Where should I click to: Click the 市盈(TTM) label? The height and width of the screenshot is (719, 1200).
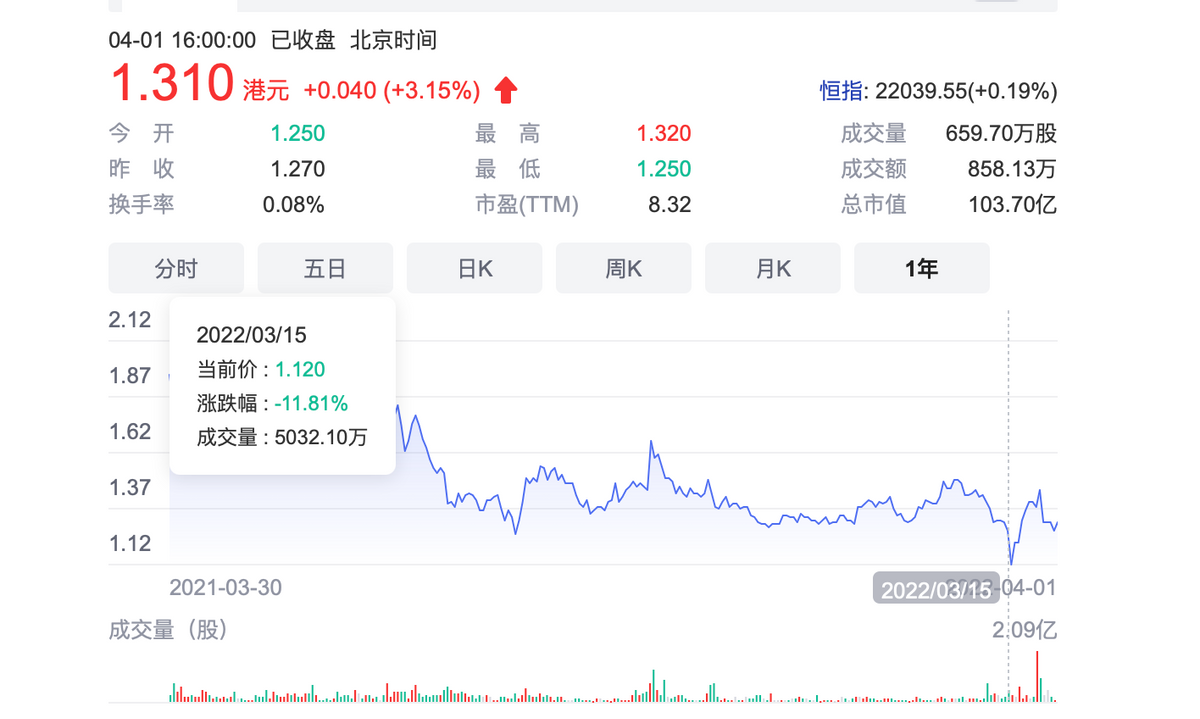(526, 205)
